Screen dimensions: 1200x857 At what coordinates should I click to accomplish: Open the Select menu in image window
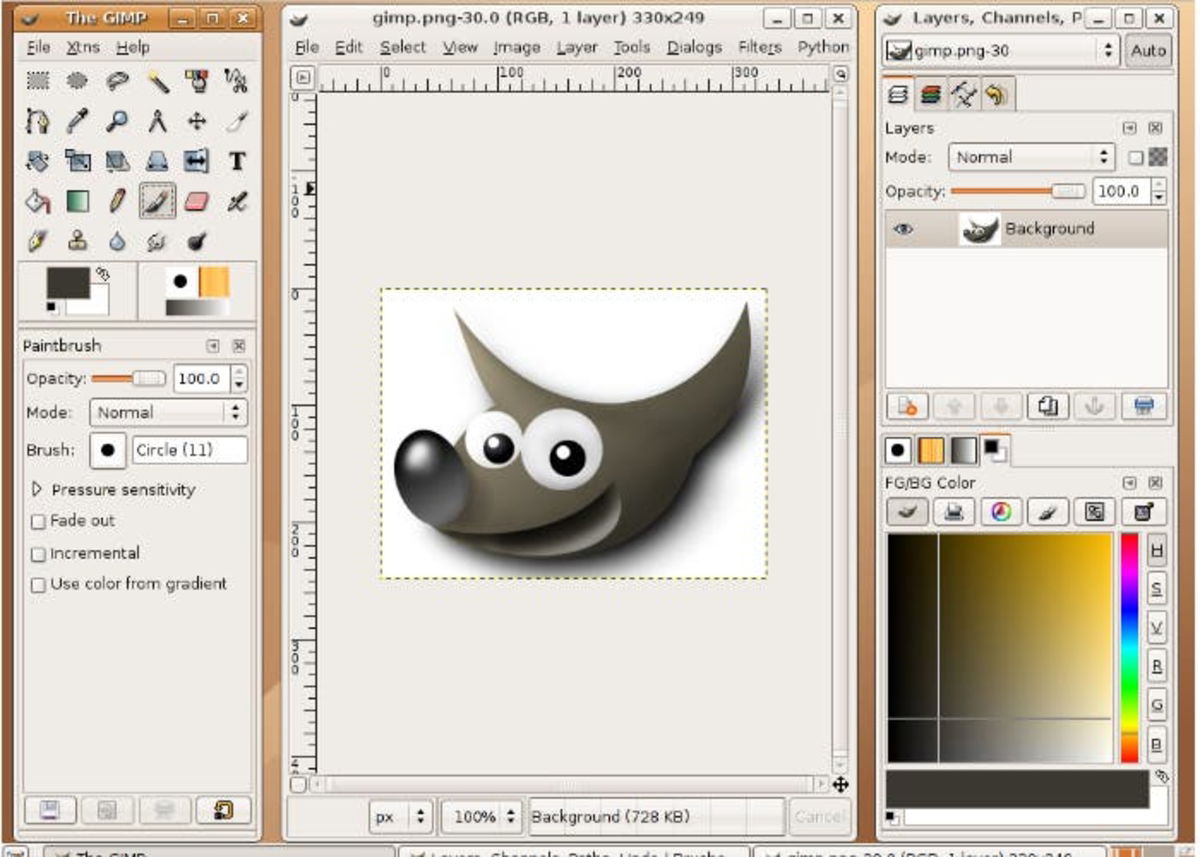403,47
